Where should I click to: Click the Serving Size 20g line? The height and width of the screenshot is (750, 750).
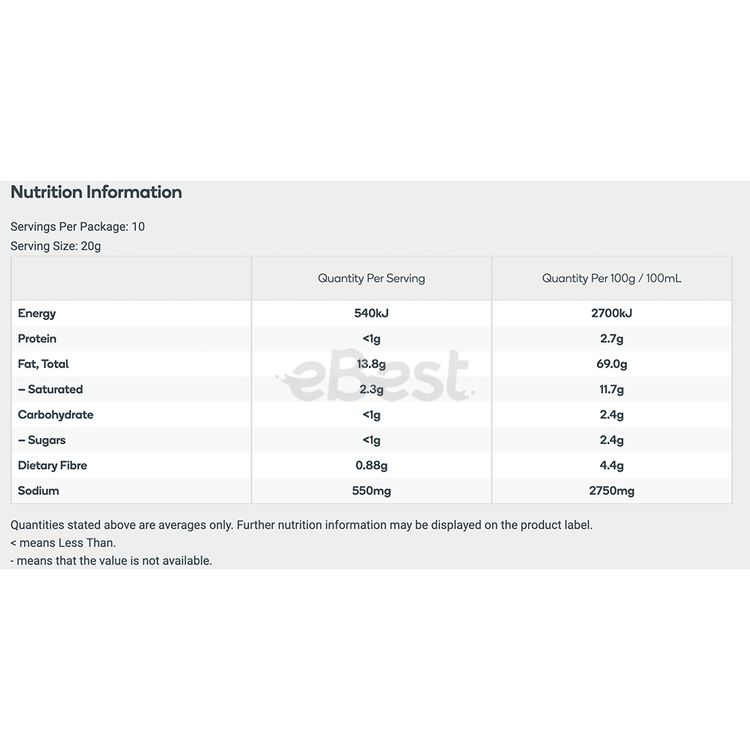[56, 246]
